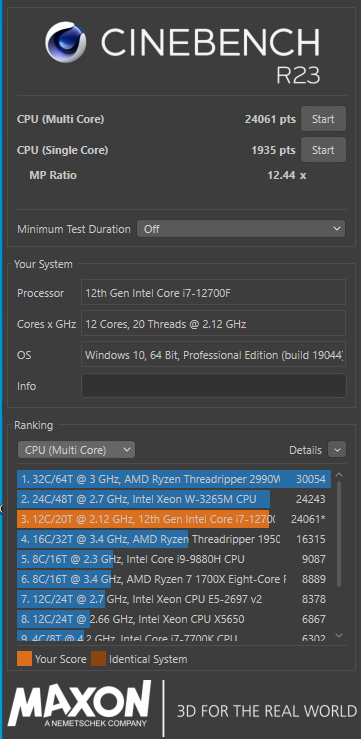The height and width of the screenshot is (739, 361).
Task: Select the Xeon E5-2697 v2 ranking row
Action: (173, 599)
